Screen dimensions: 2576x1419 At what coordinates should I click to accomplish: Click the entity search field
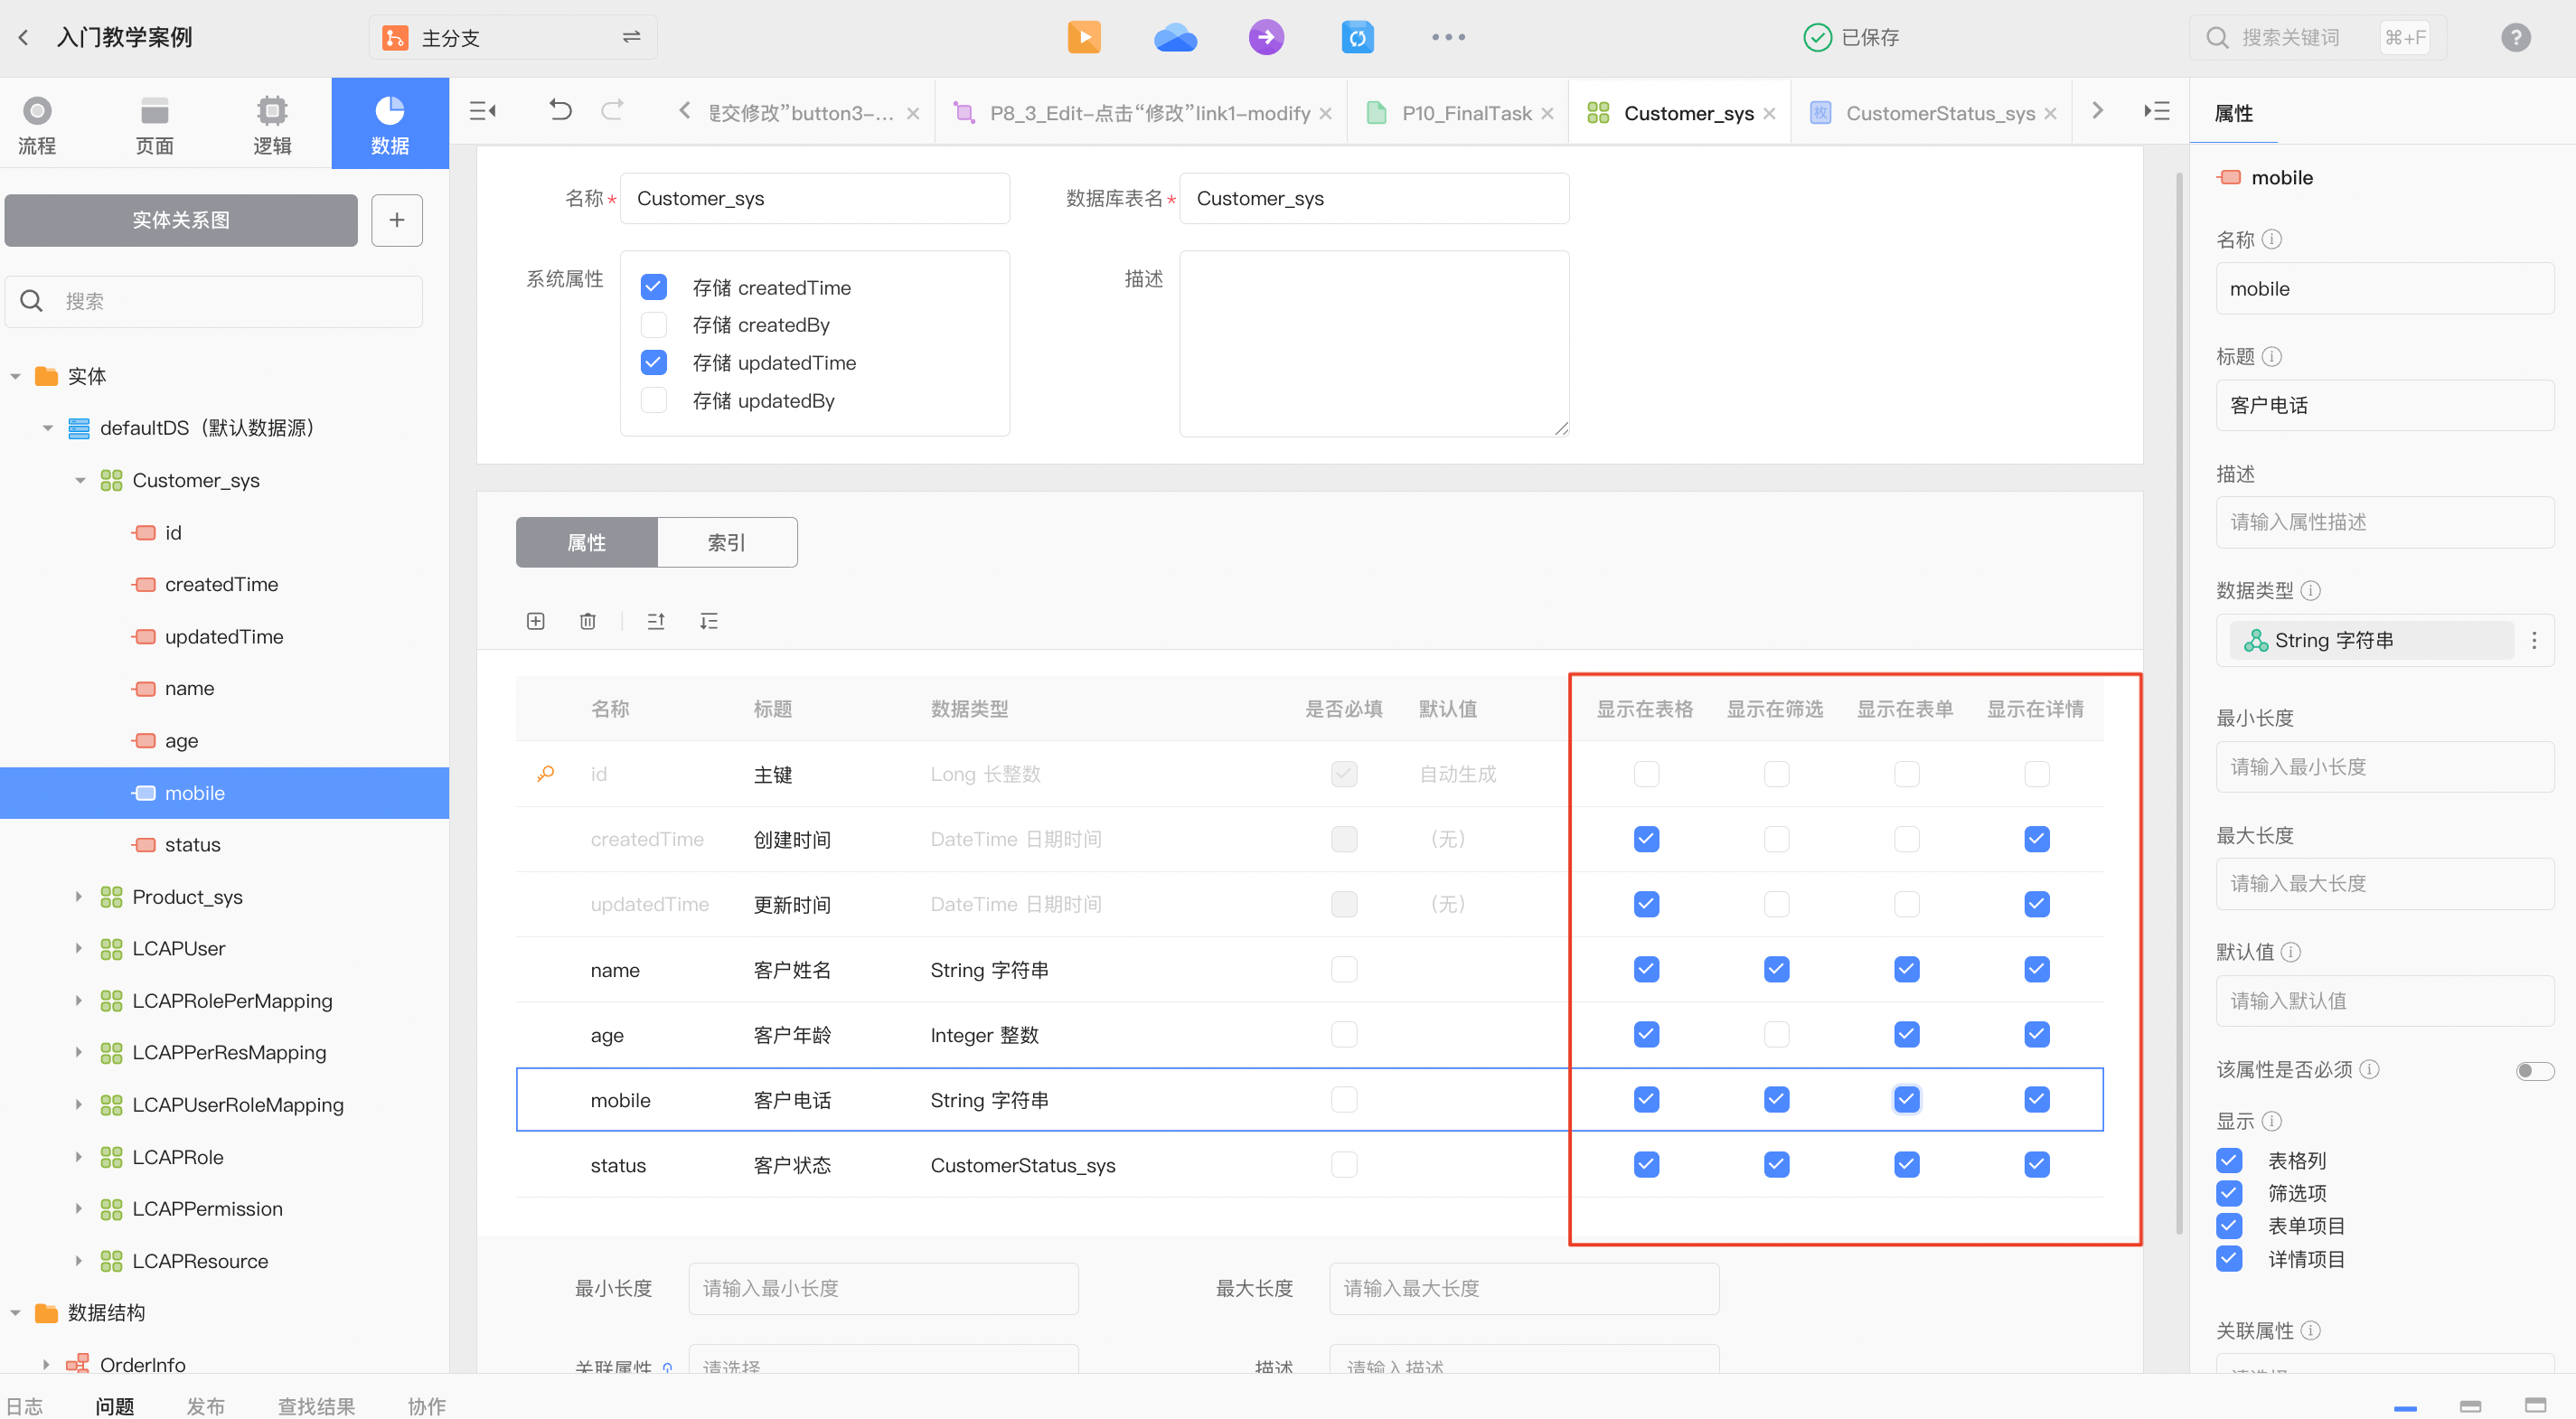[x=213, y=301]
